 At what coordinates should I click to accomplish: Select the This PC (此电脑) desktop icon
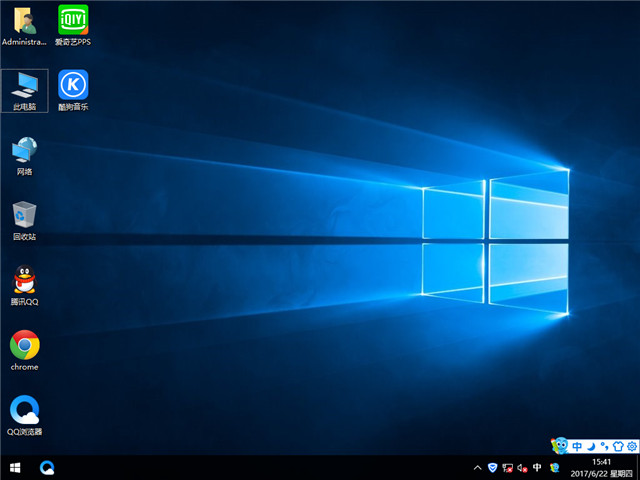pos(24,91)
